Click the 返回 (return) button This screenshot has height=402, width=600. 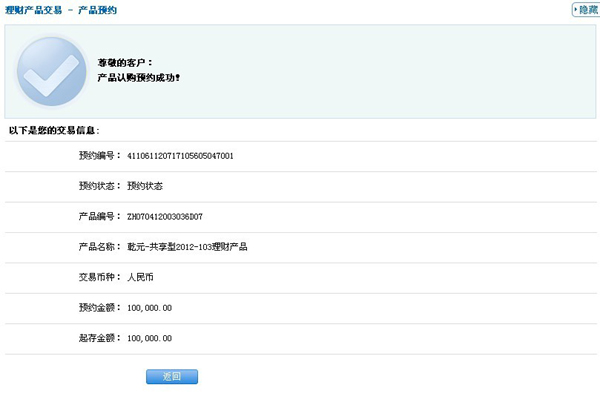click(172, 377)
